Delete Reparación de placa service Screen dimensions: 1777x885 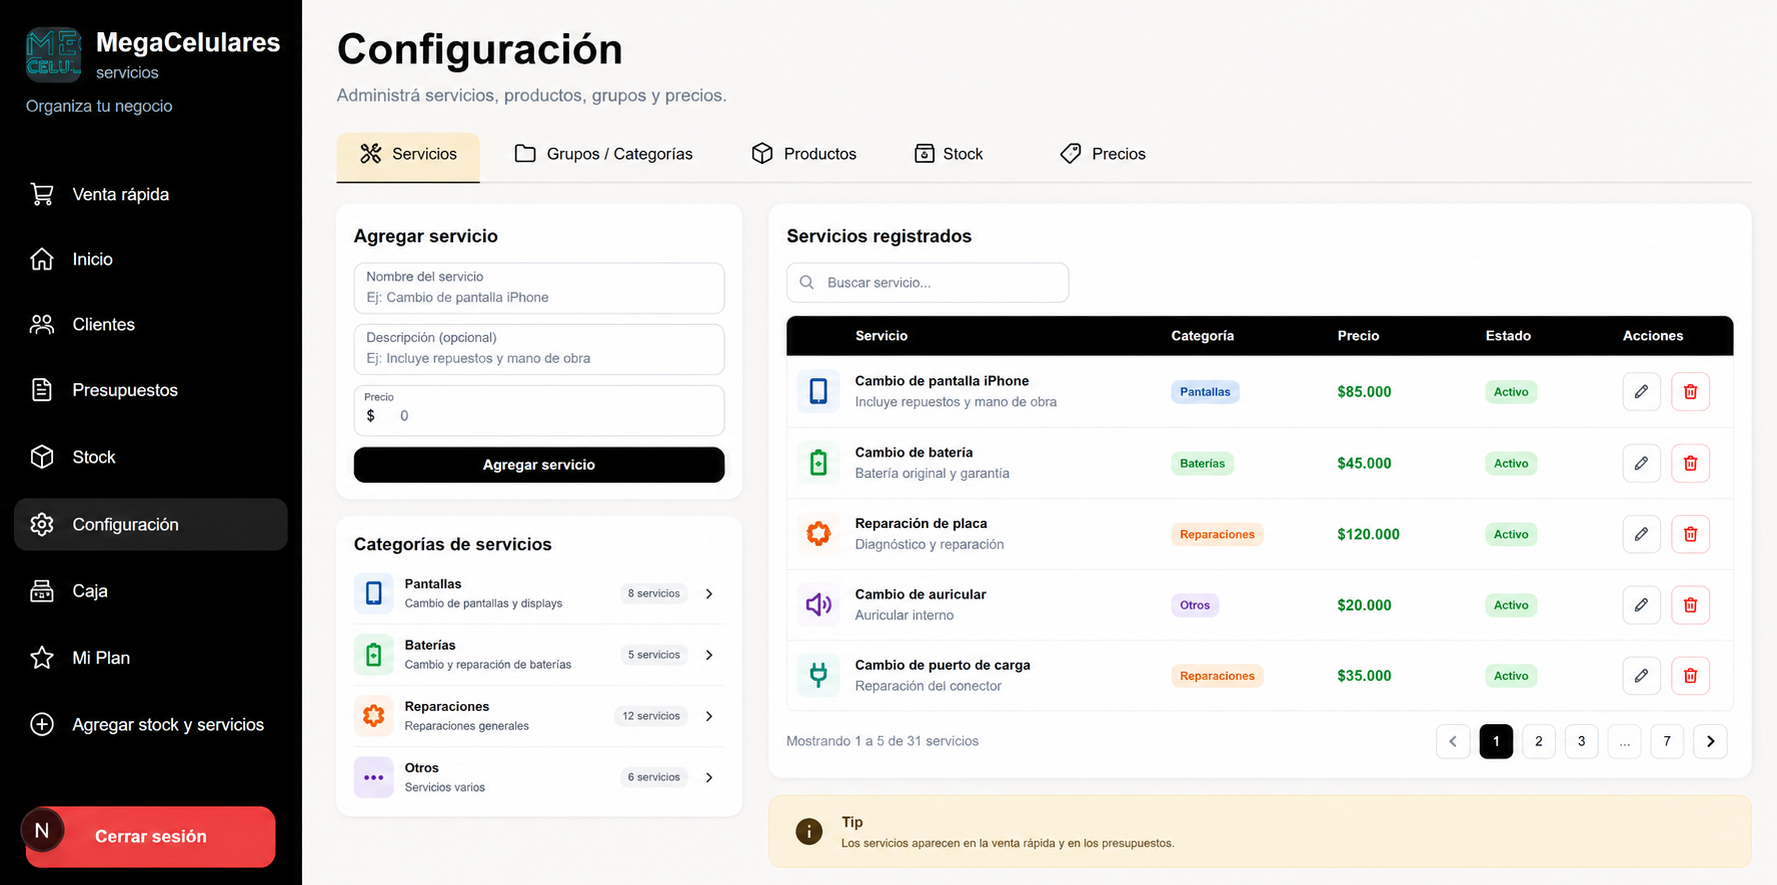click(x=1690, y=534)
